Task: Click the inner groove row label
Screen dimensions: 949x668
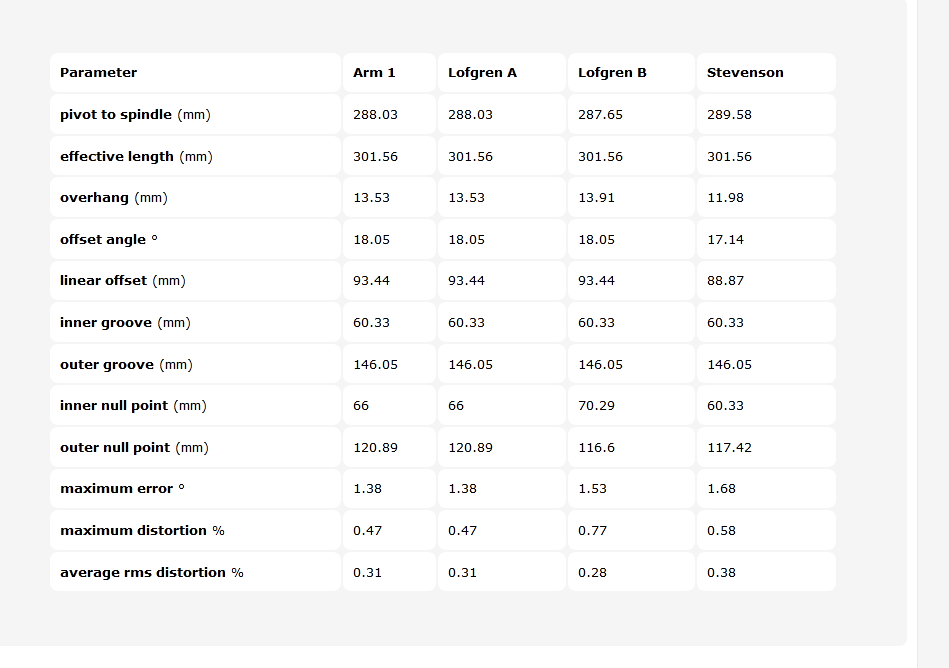Action: click(x=125, y=323)
